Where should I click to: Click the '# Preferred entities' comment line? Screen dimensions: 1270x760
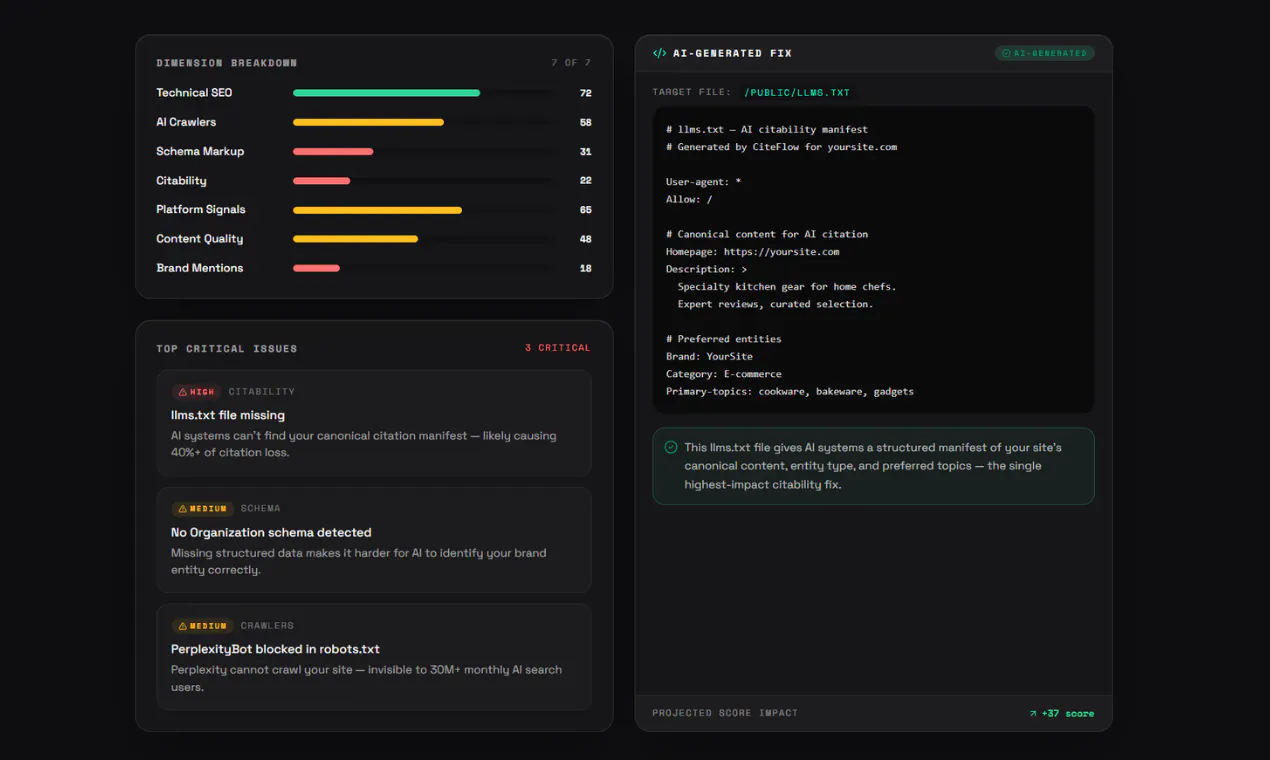pyautogui.click(x=724, y=339)
